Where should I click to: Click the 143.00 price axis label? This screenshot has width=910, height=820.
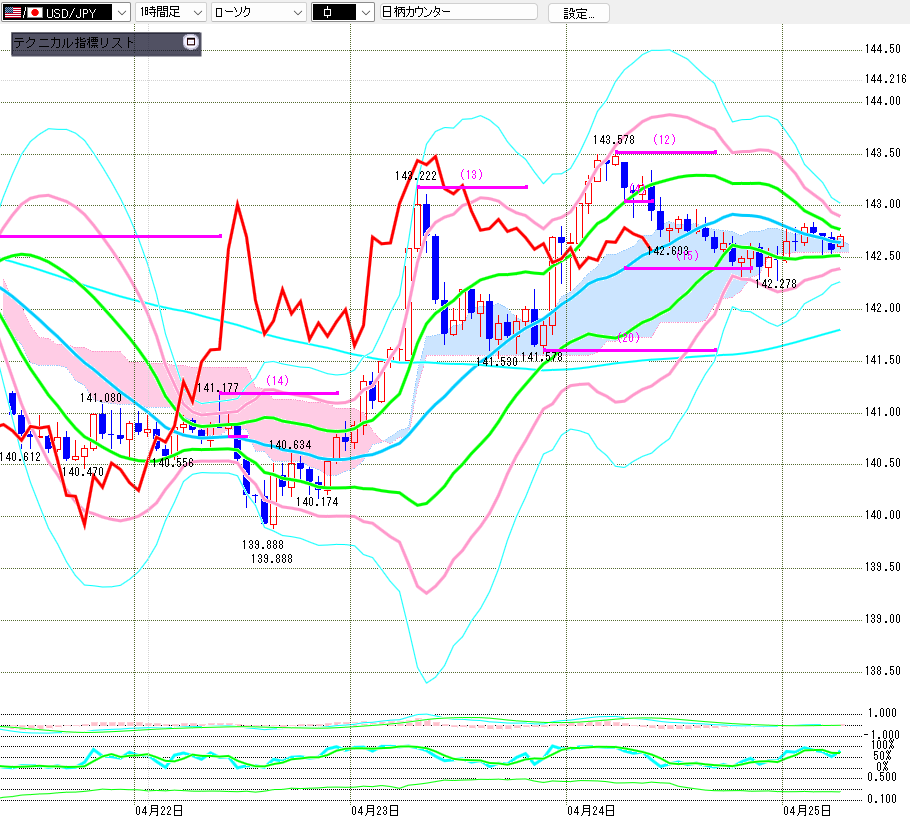coord(882,204)
